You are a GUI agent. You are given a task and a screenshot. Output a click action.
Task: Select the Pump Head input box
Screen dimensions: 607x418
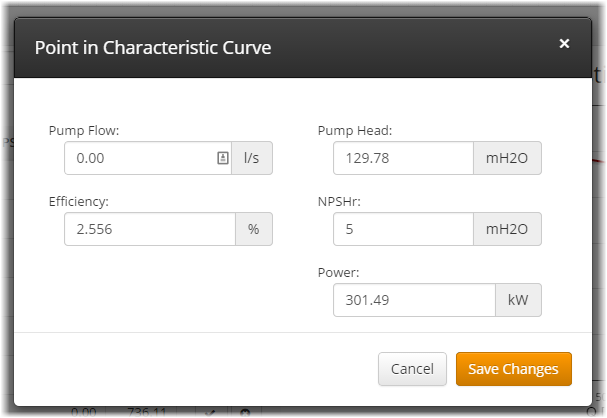[403, 158]
